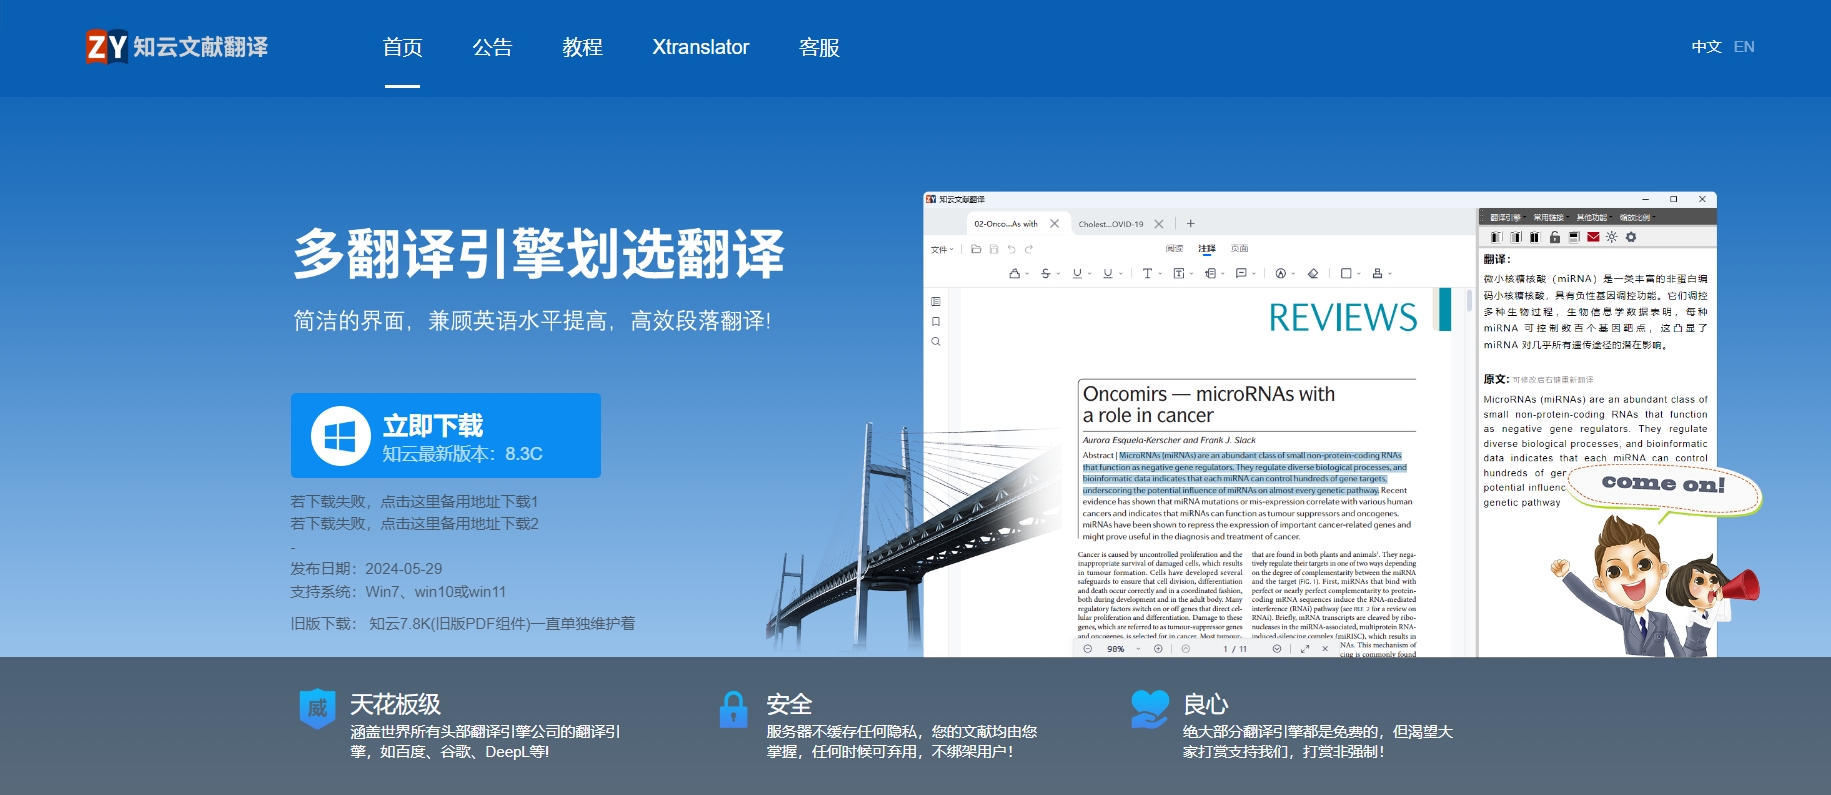The height and width of the screenshot is (795, 1831).
Task: Click the save icon in preview toolbar
Action: click(993, 249)
